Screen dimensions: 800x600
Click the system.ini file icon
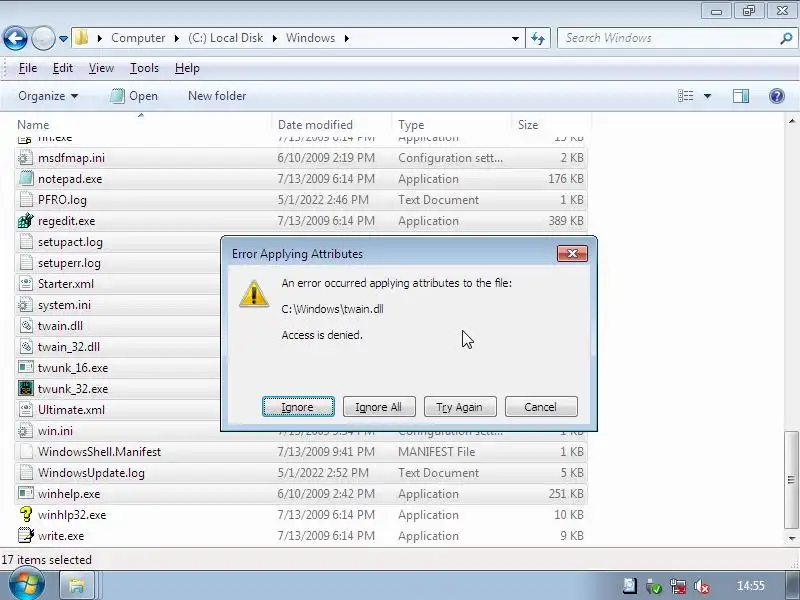point(25,305)
